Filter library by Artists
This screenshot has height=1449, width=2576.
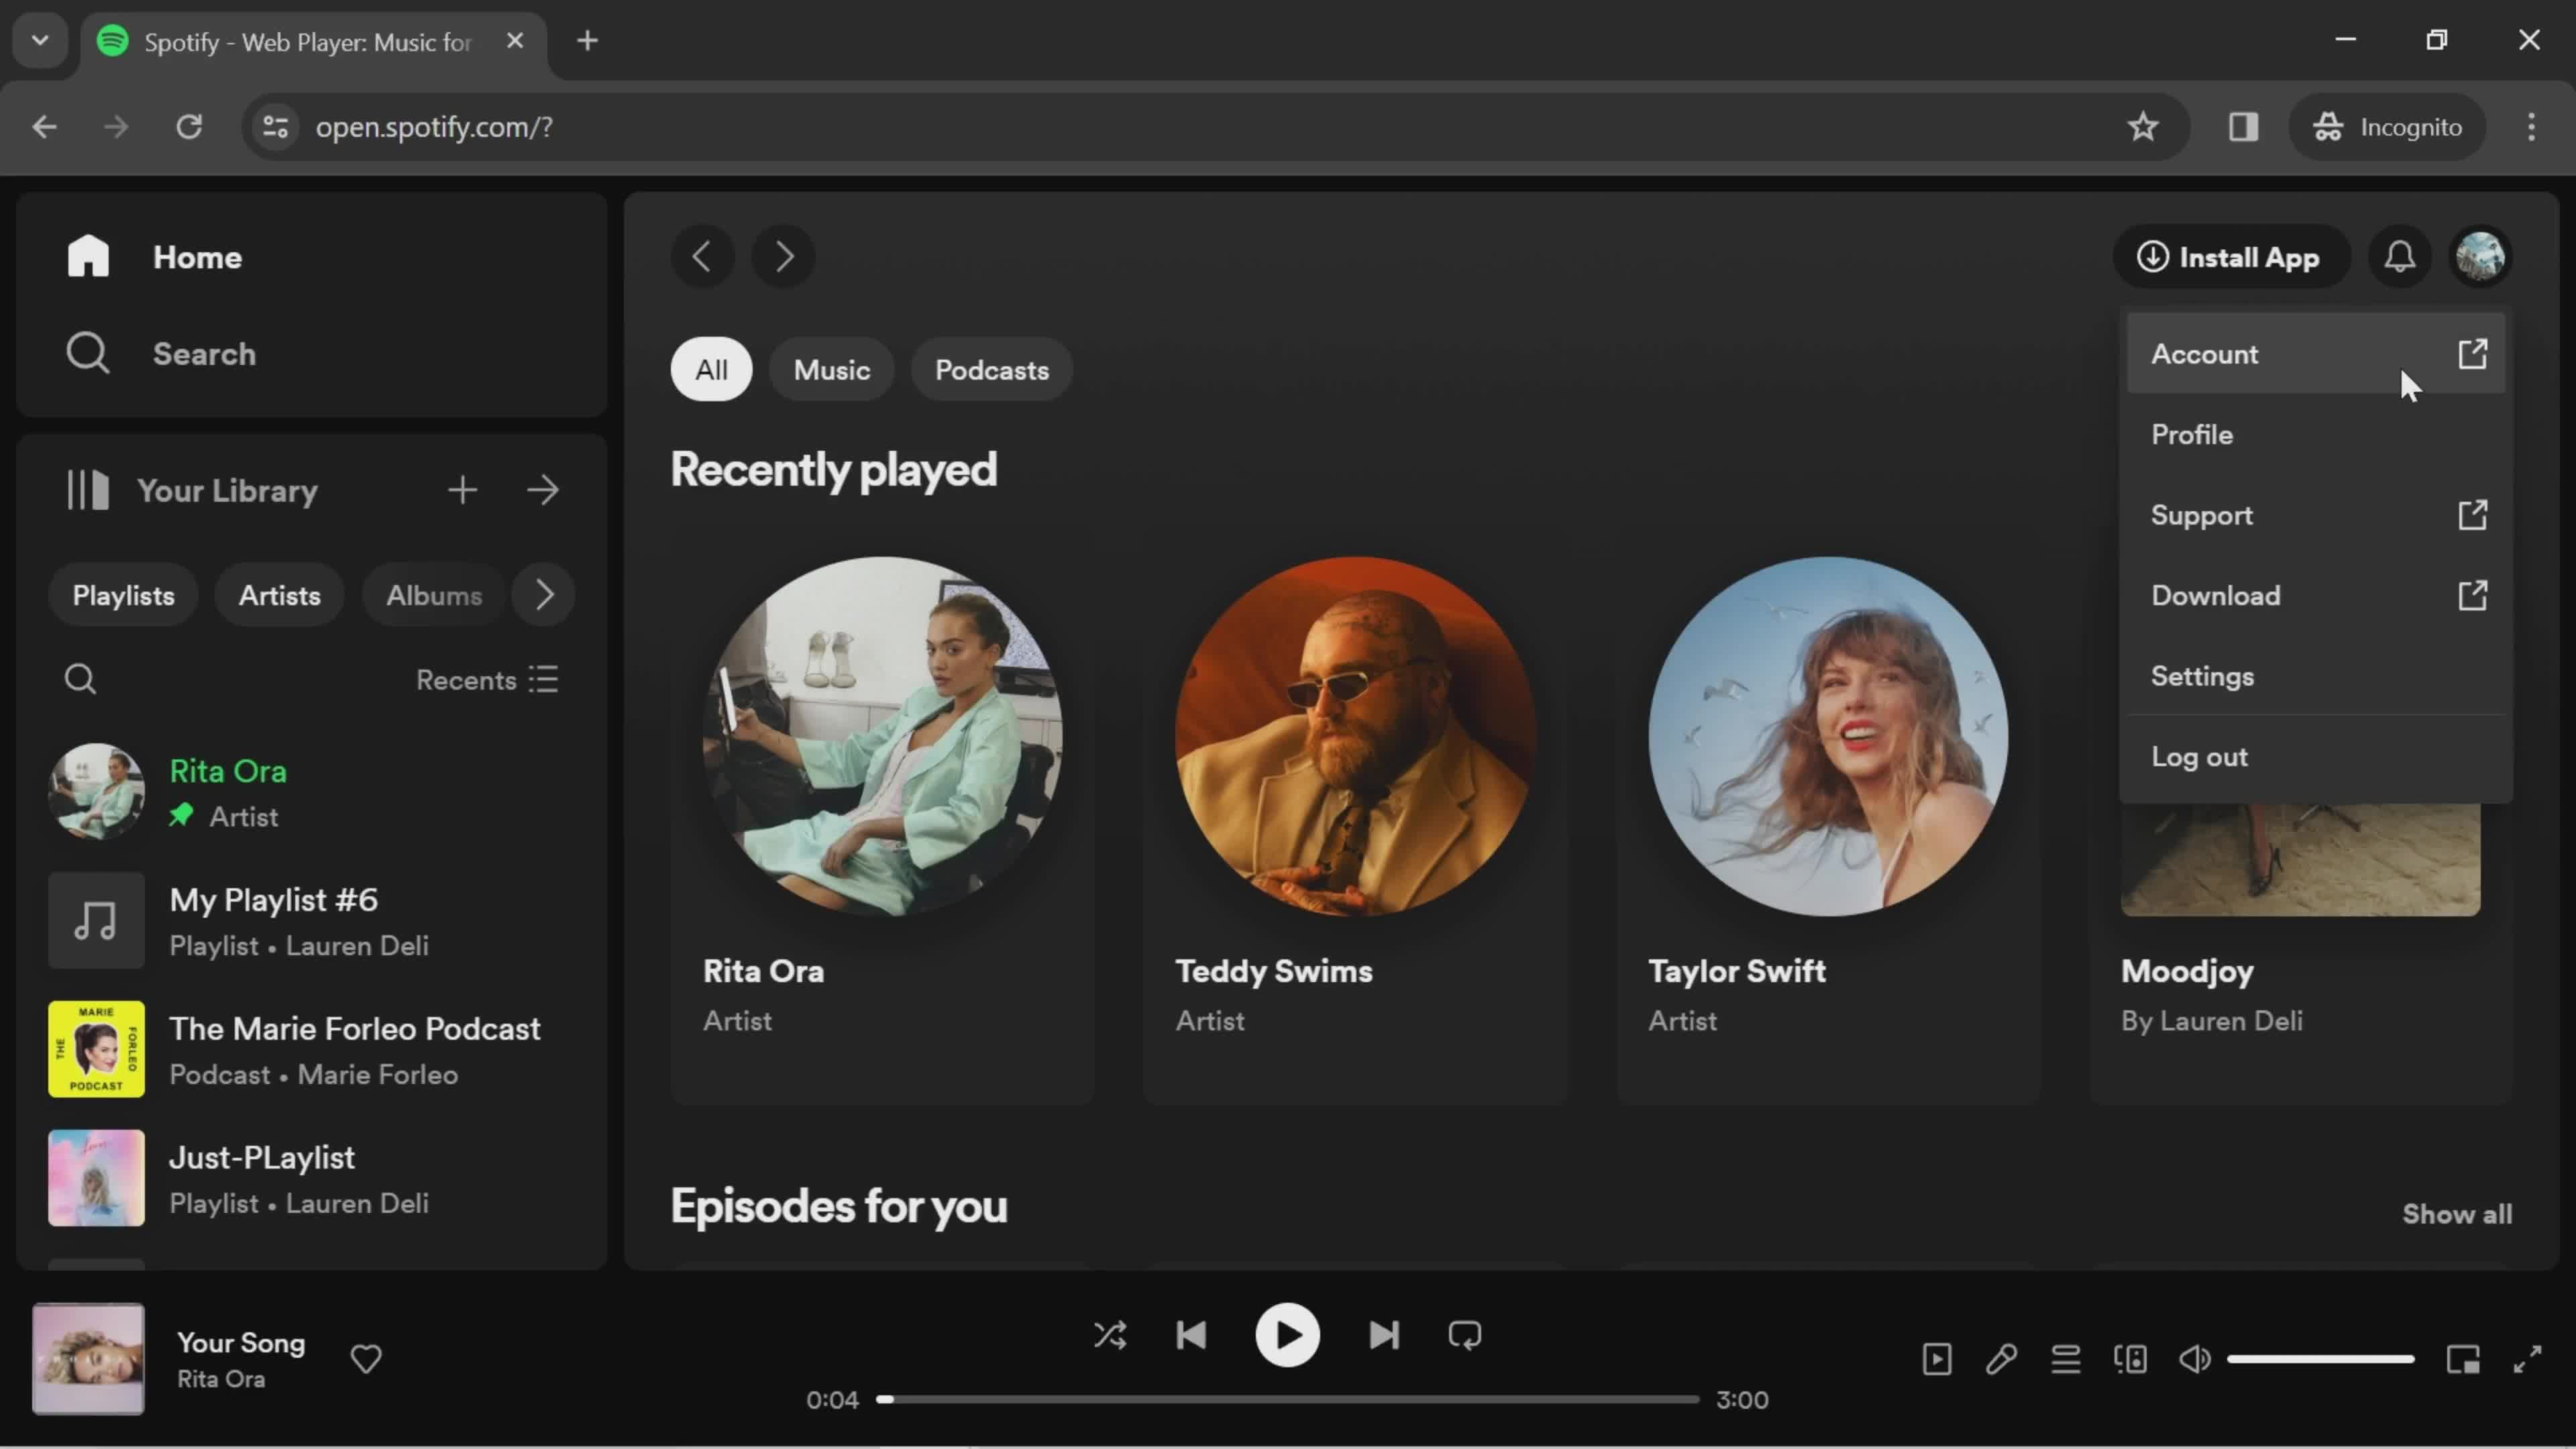279,595
